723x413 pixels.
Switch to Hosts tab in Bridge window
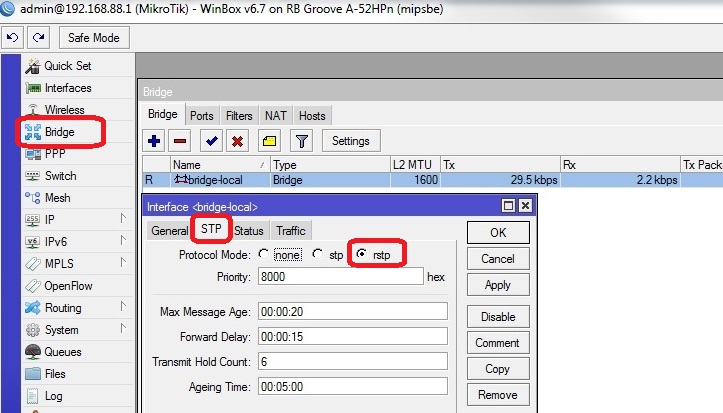[x=312, y=116]
